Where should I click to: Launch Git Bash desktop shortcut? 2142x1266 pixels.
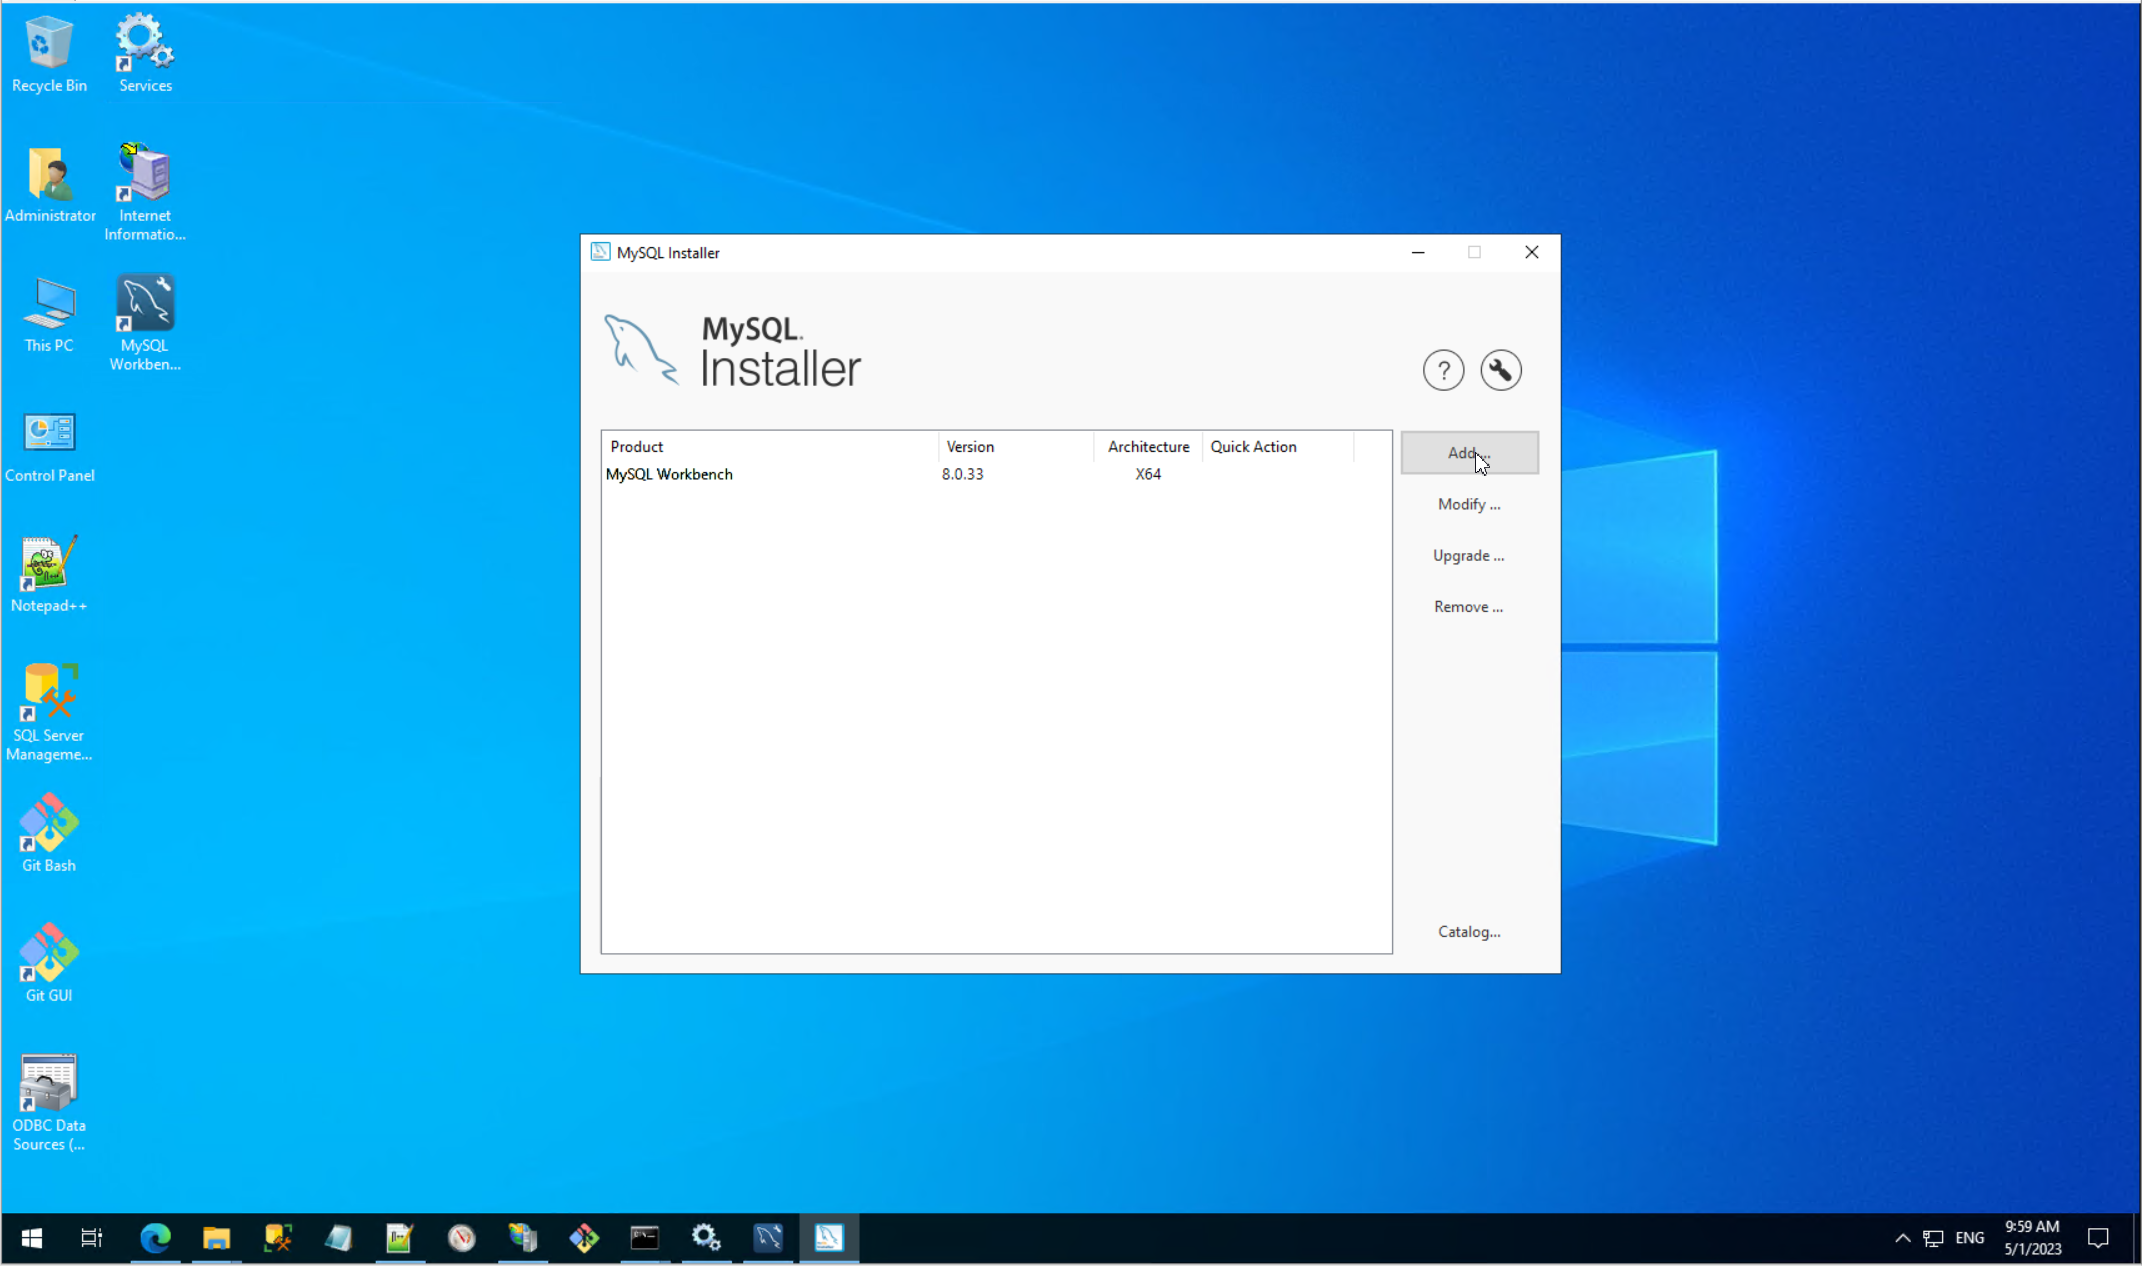tap(49, 832)
